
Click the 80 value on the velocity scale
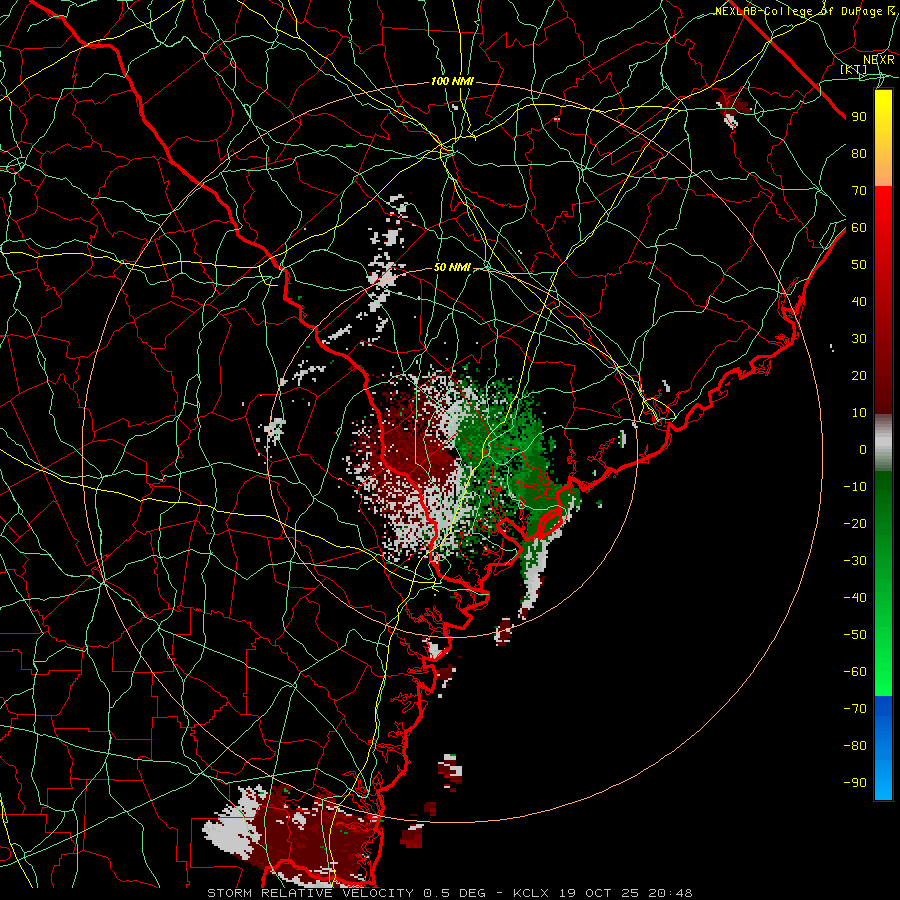tap(859, 154)
